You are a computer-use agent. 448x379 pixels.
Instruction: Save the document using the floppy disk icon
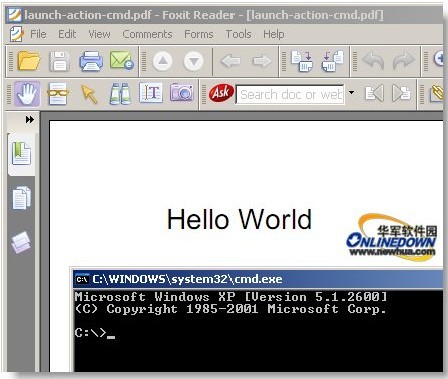click(x=60, y=61)
